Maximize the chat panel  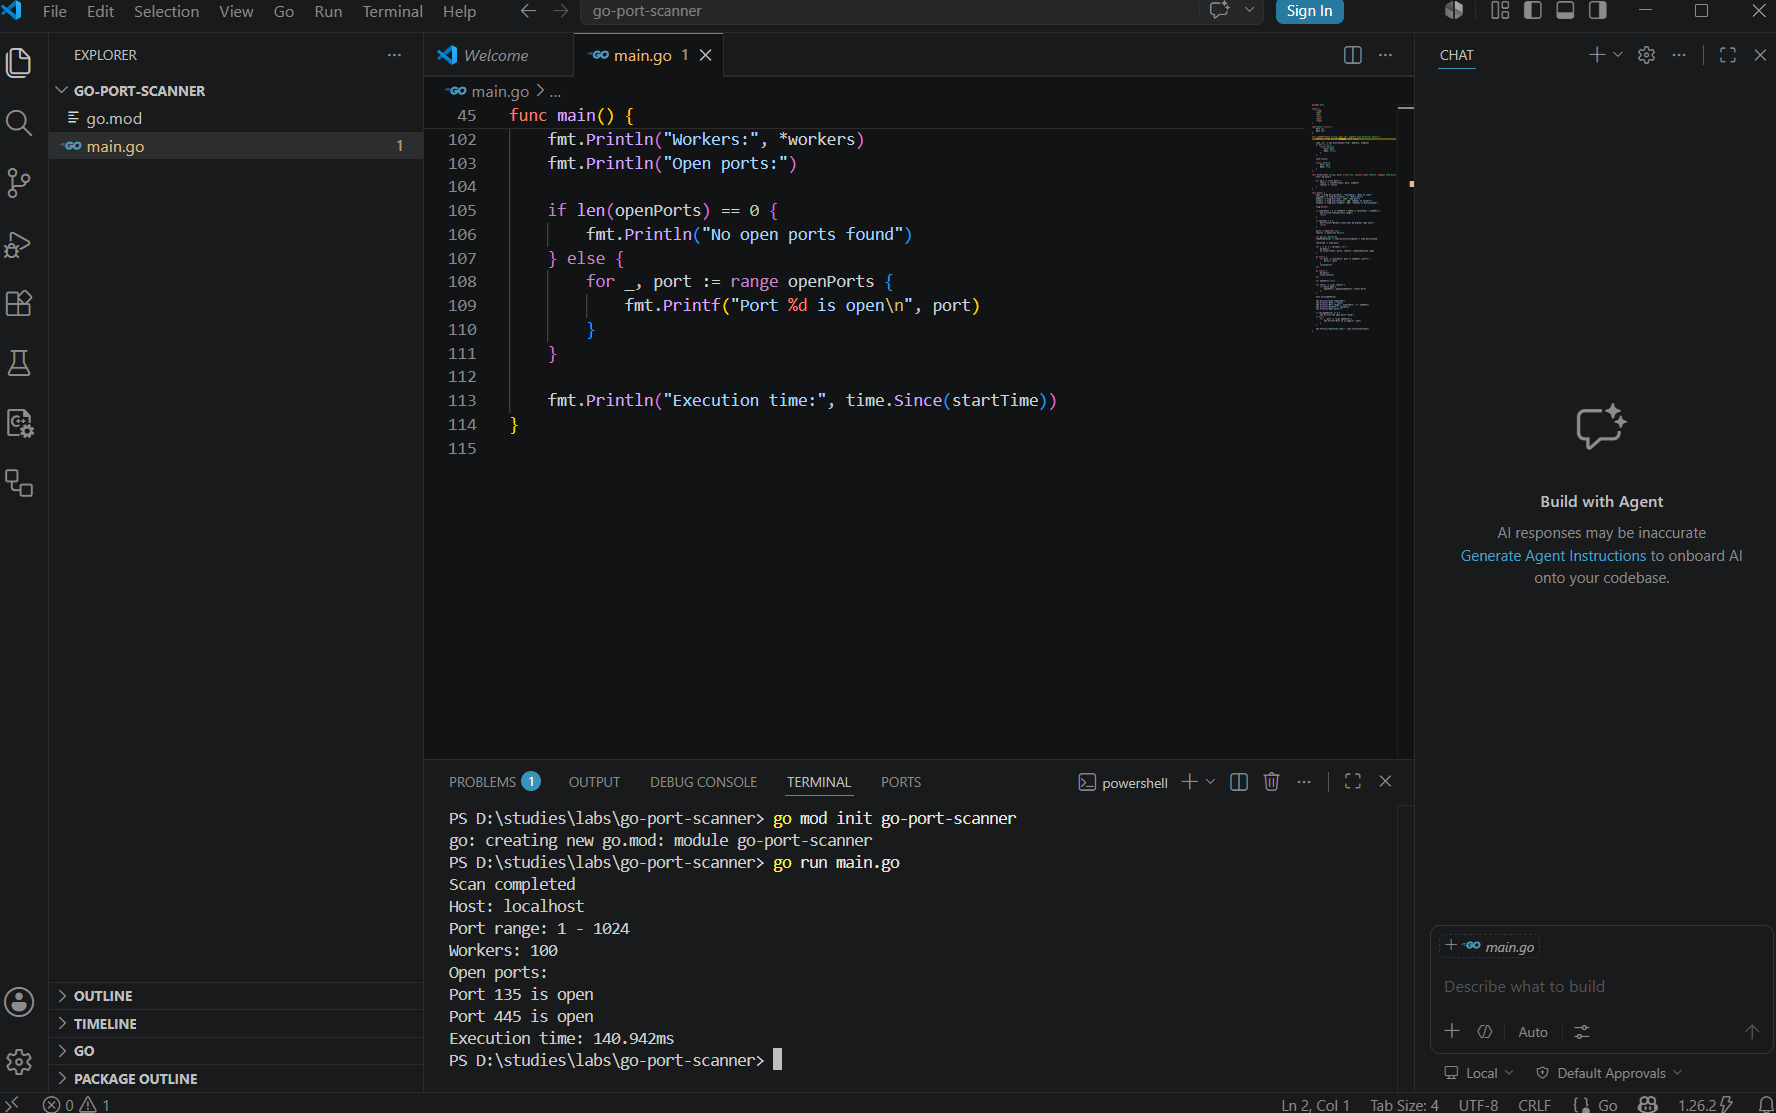[1727, 55]
